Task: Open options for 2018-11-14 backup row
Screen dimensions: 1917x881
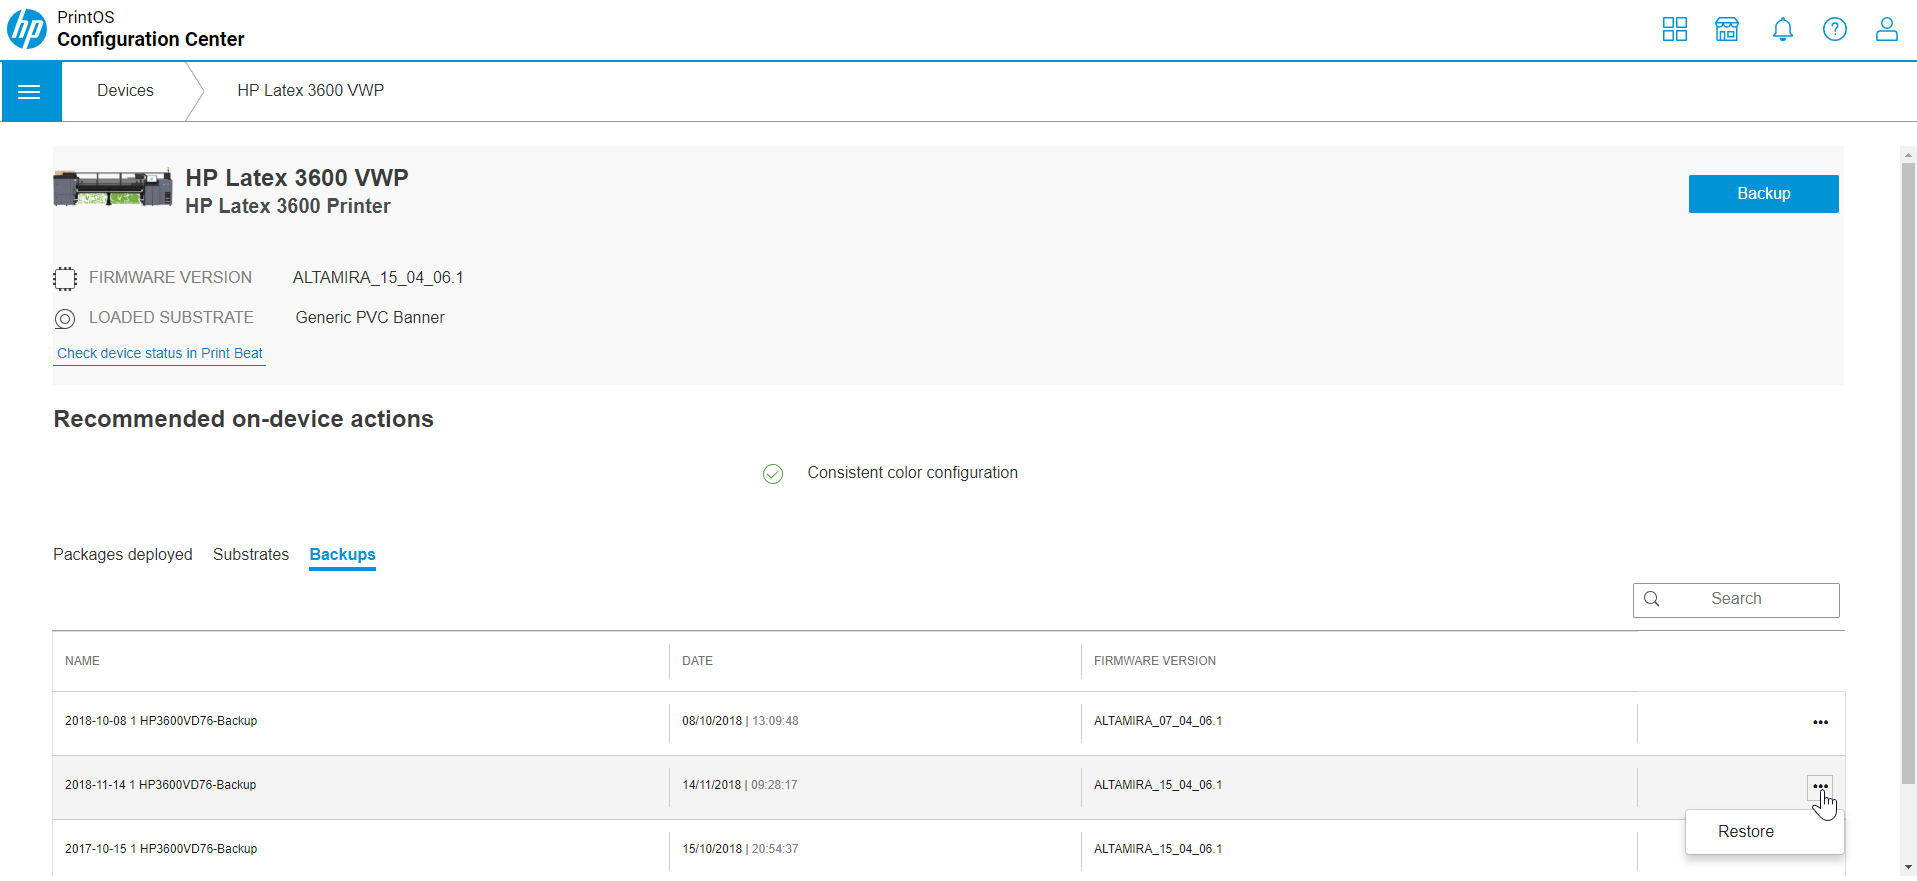Action: pyautogui.click(x=1821, y=786)
